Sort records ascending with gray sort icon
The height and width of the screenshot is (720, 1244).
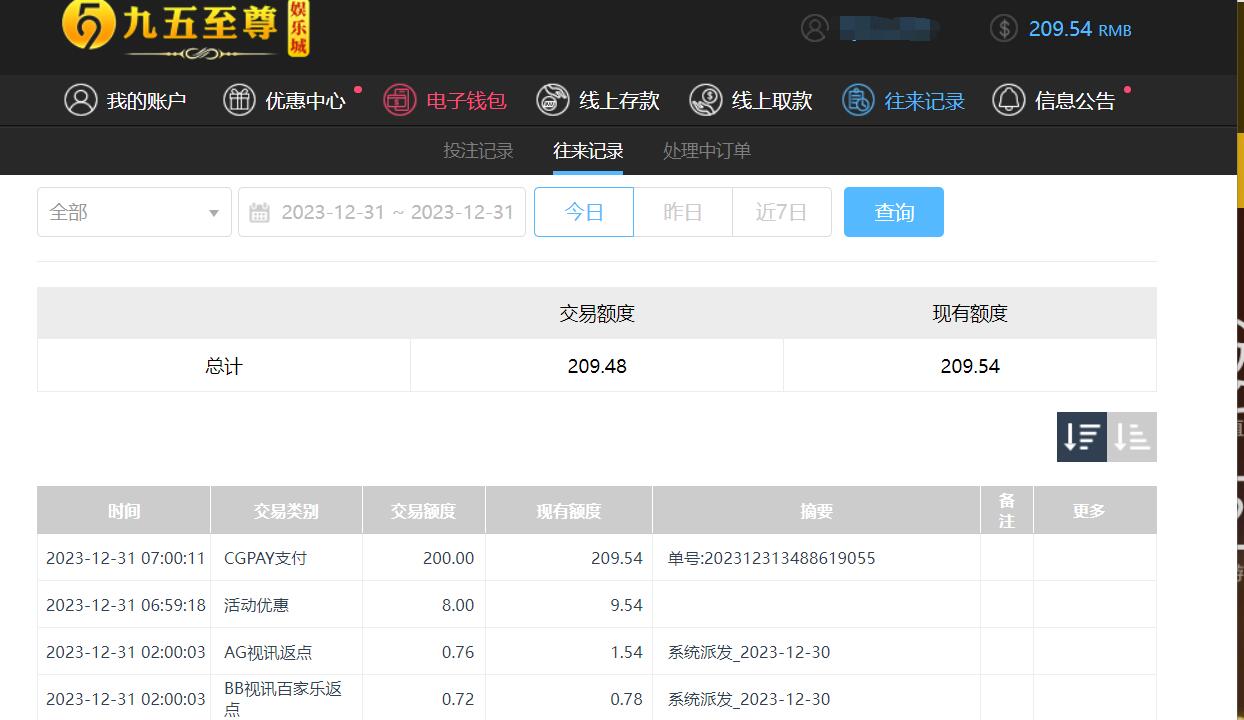pos(1132,437)
